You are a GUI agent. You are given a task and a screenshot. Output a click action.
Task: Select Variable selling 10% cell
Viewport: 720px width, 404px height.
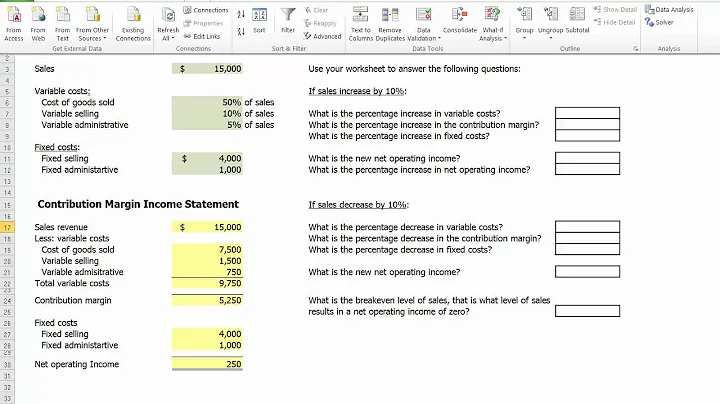(x=207, y=113)
